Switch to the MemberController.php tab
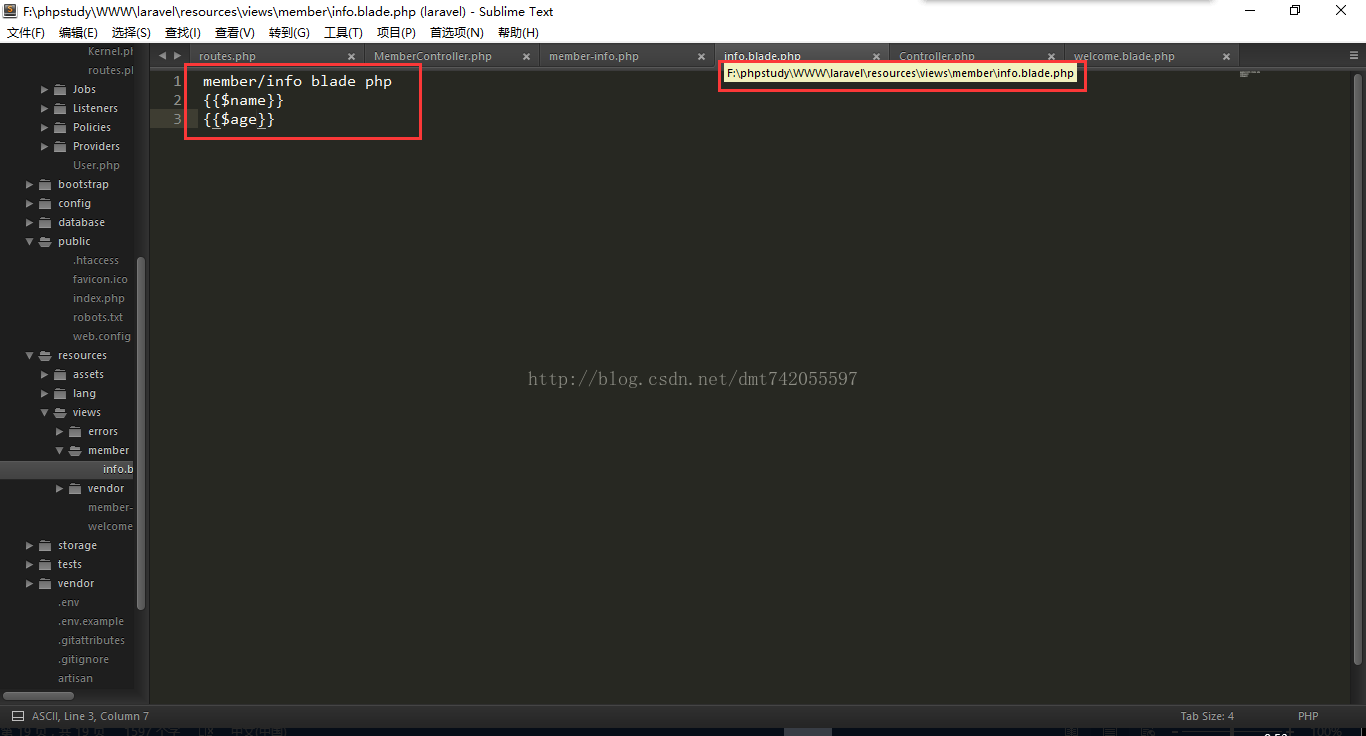Image resolution: width=1366 pixels, height=736 pixels. (x=433, y=56)
